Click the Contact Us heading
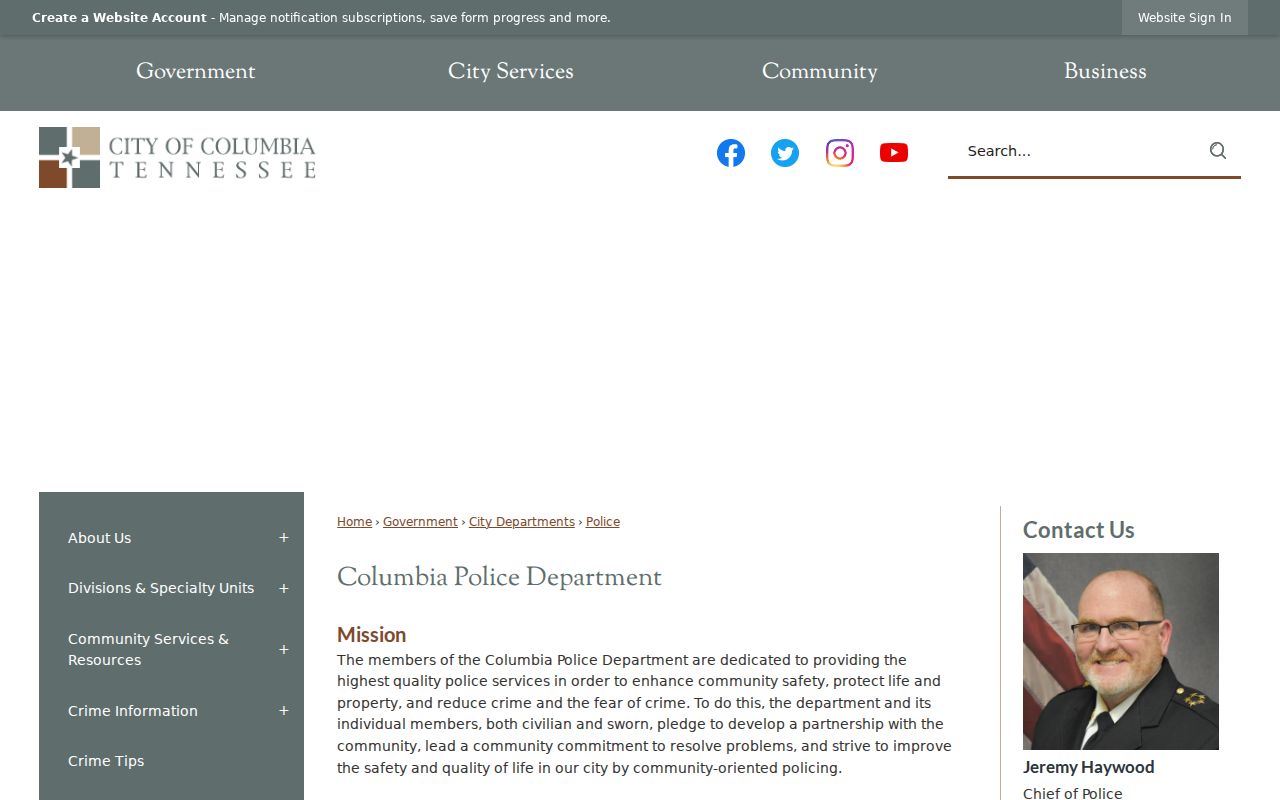The width and height of the screenshot is (1280, 800). (x=1078, y=530)
